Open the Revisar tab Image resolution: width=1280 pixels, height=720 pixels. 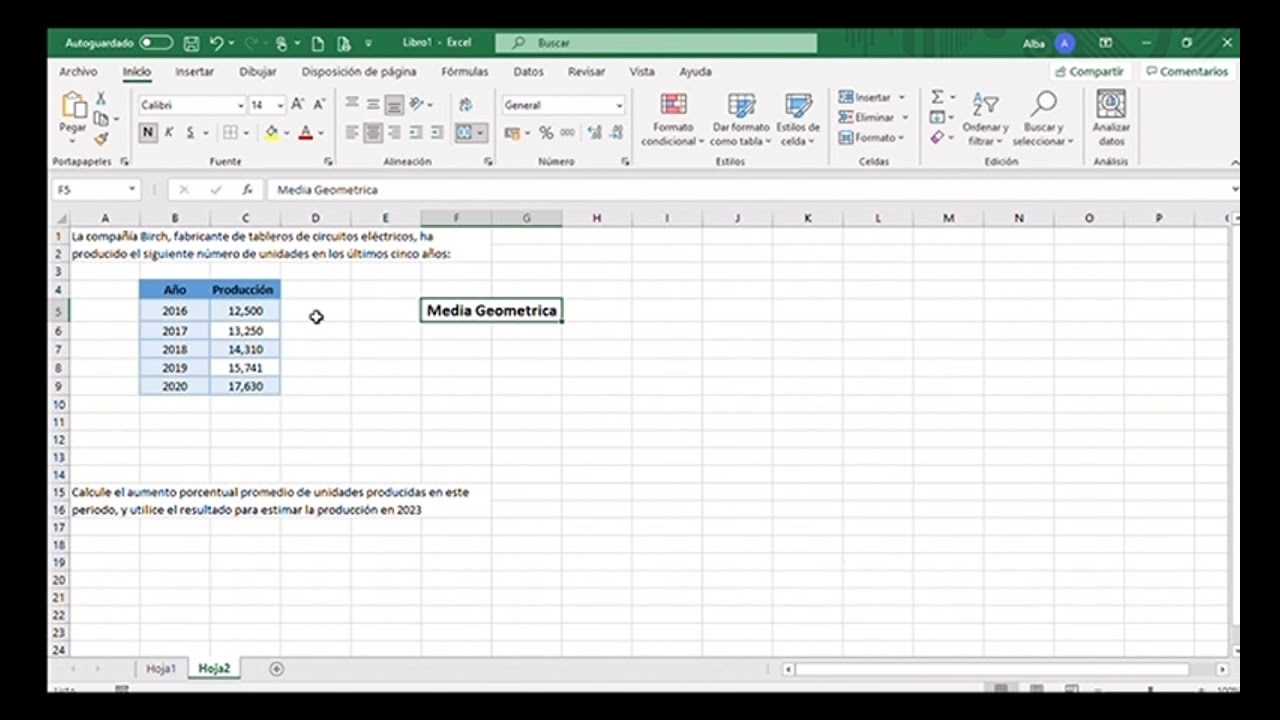tap(586, 72)
